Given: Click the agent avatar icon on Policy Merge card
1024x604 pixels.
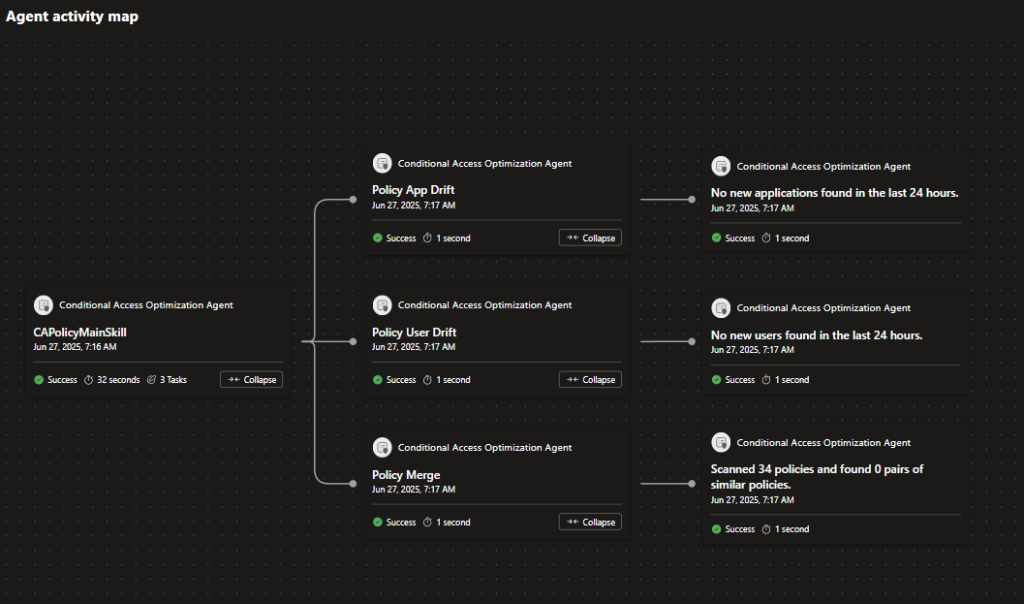Looking at the screenshot, I should click(x=382, y=447).
